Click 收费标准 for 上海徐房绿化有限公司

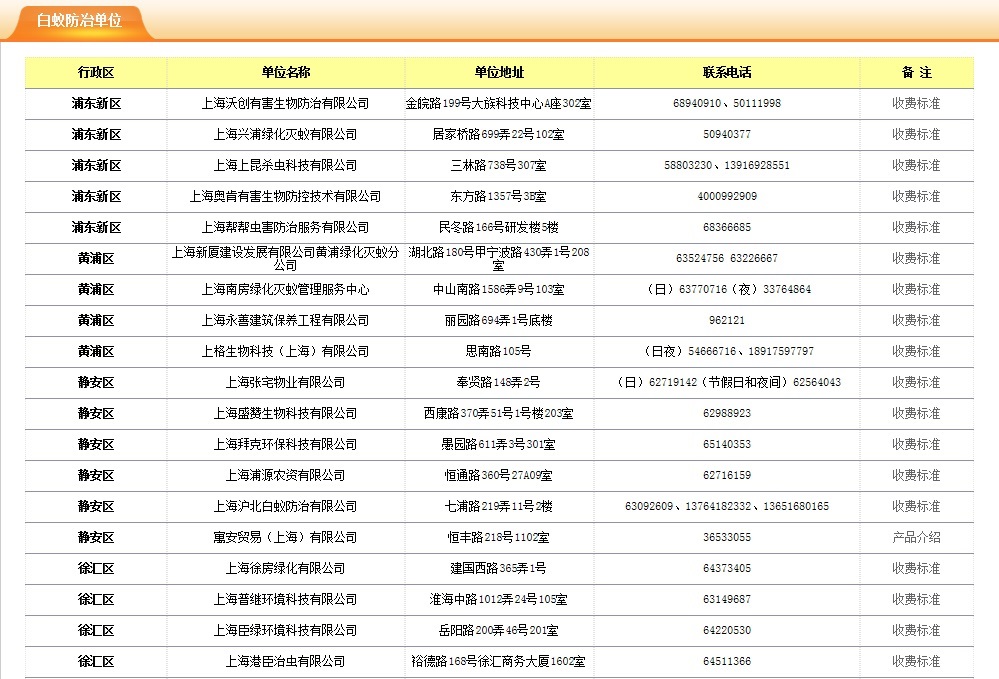(x=916, y=568)
